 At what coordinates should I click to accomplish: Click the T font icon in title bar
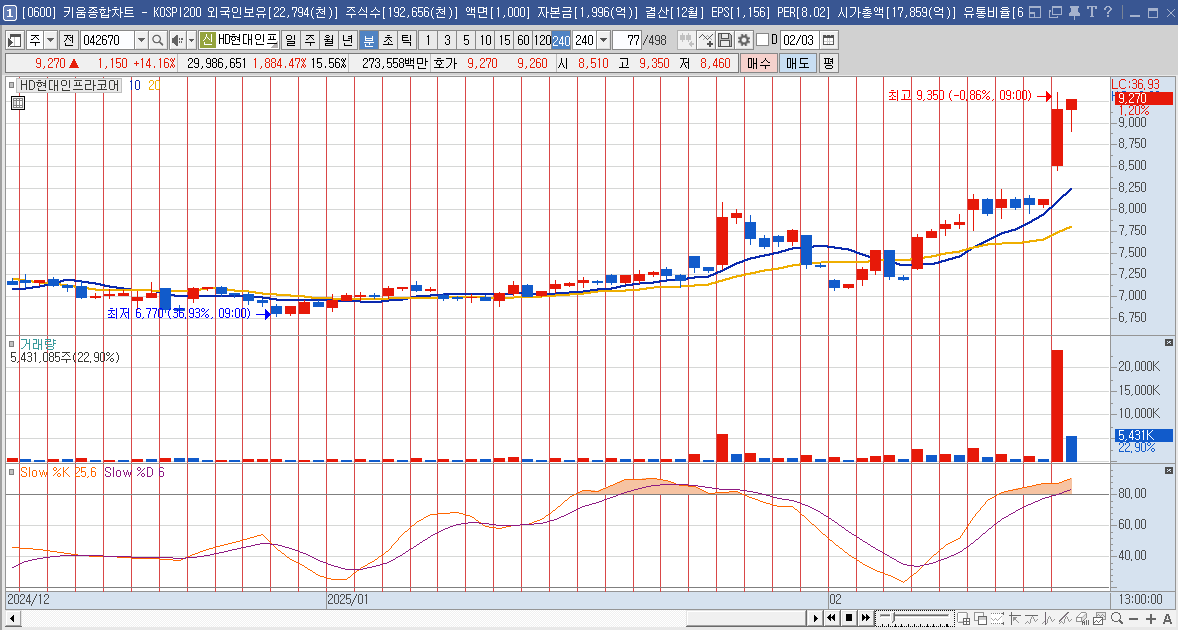coord(1091,12)
